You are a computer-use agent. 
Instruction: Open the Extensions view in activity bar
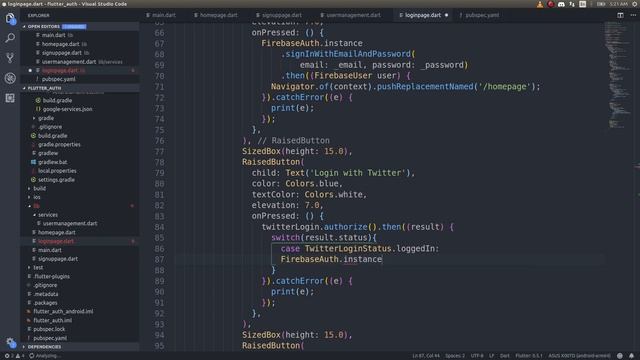point(10,98)
